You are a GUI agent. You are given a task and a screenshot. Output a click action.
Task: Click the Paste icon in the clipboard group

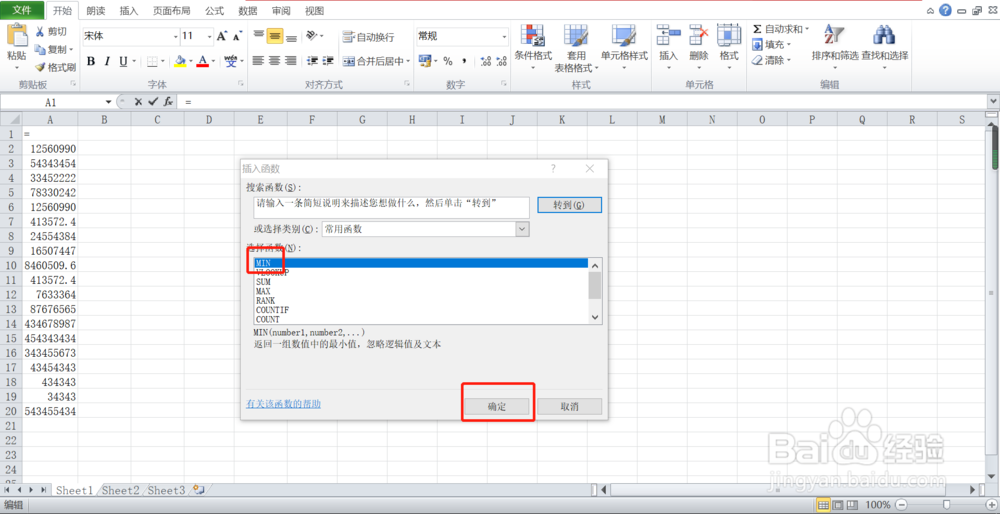click(x=17, y=36)
